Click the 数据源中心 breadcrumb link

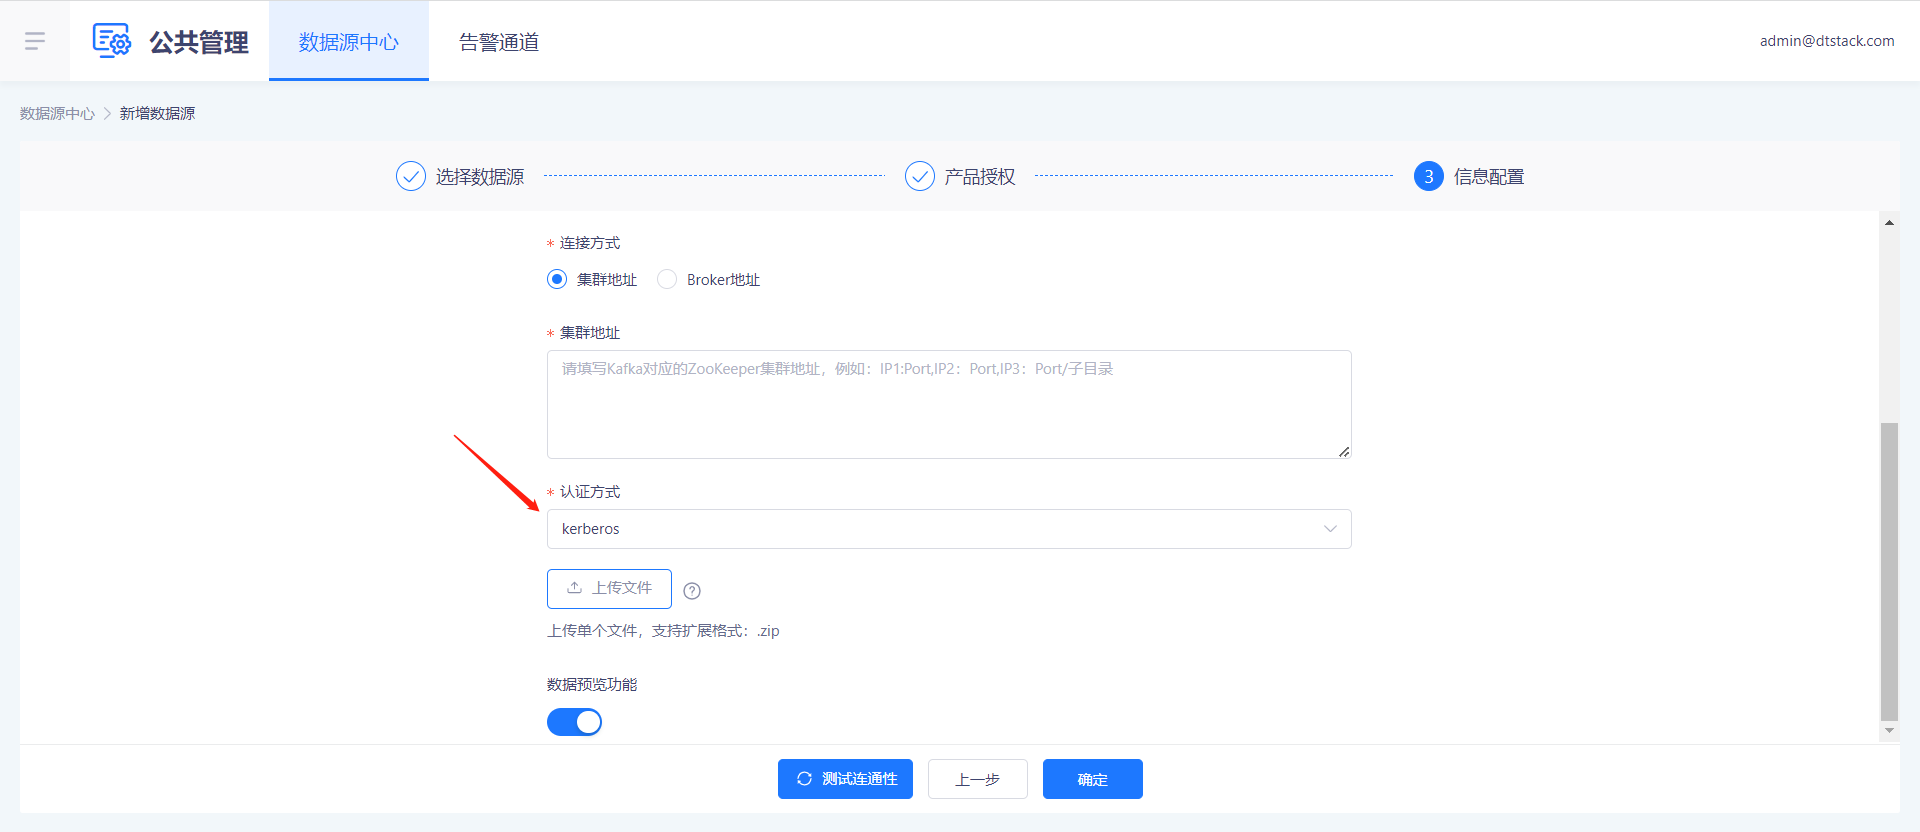[57, 114]
